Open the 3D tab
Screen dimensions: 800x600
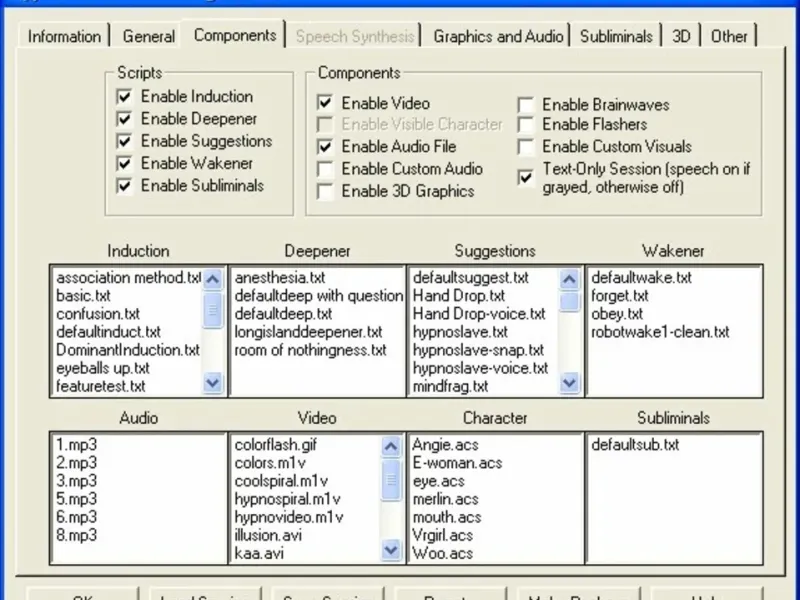point(681,36)
